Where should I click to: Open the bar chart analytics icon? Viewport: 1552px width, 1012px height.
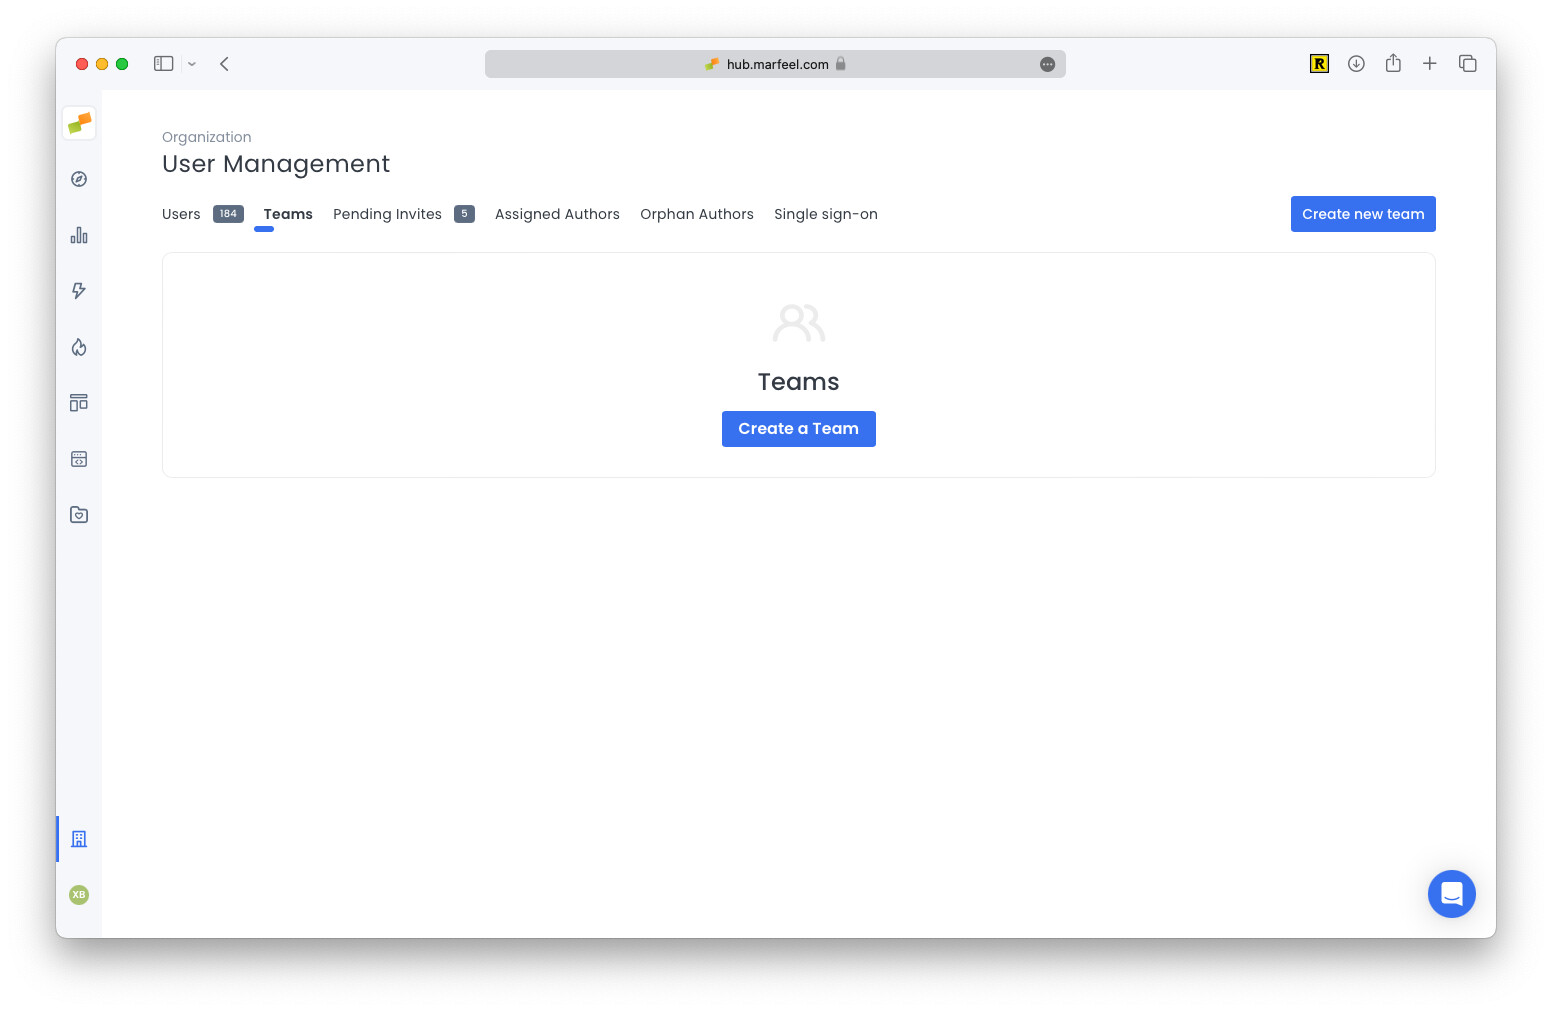pos(79,235)
